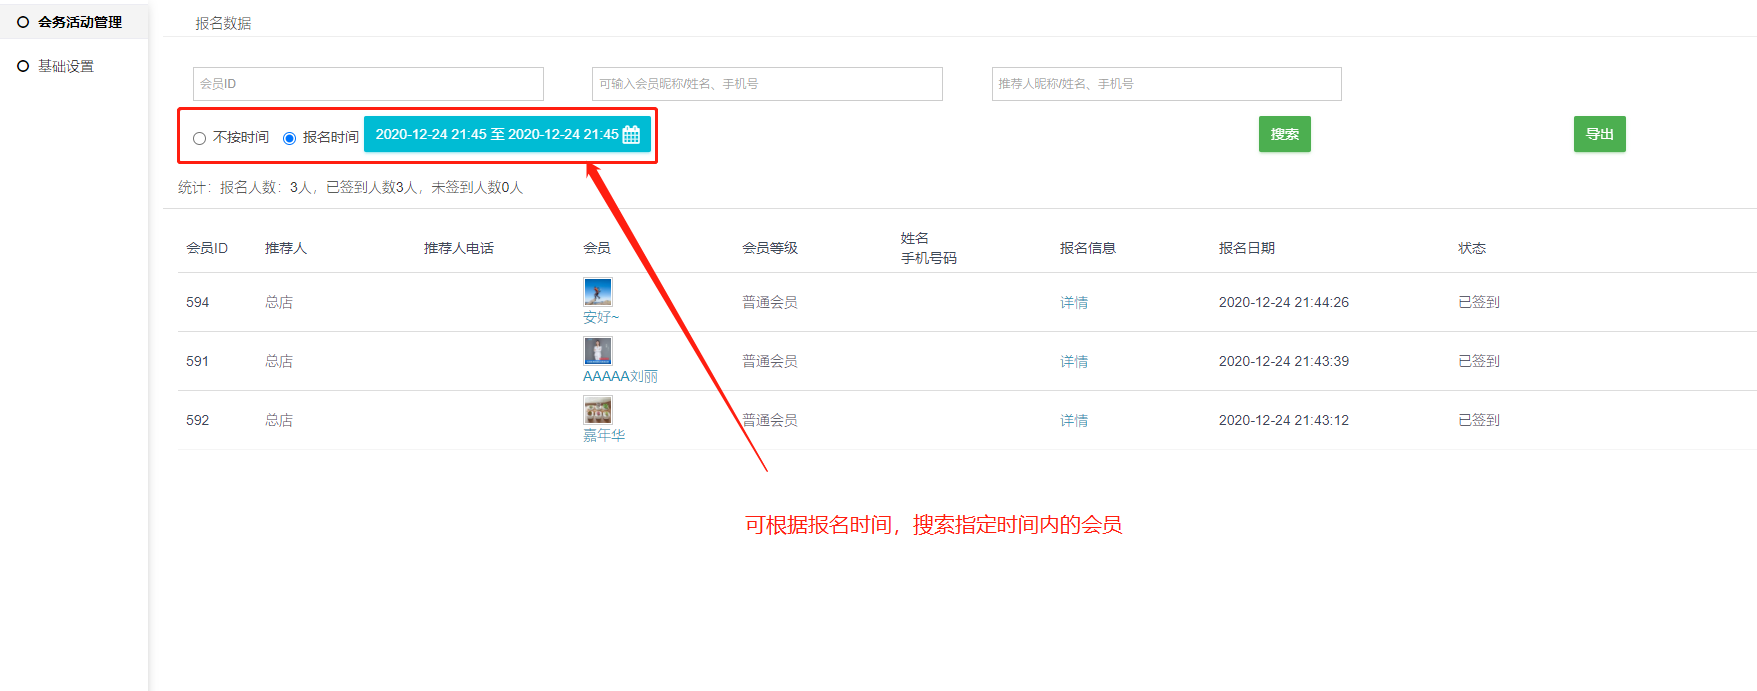The height and width of the screenshot is (691, 1757).
Task: Select the 报名时间 radio button
Action: coord(289,138)
